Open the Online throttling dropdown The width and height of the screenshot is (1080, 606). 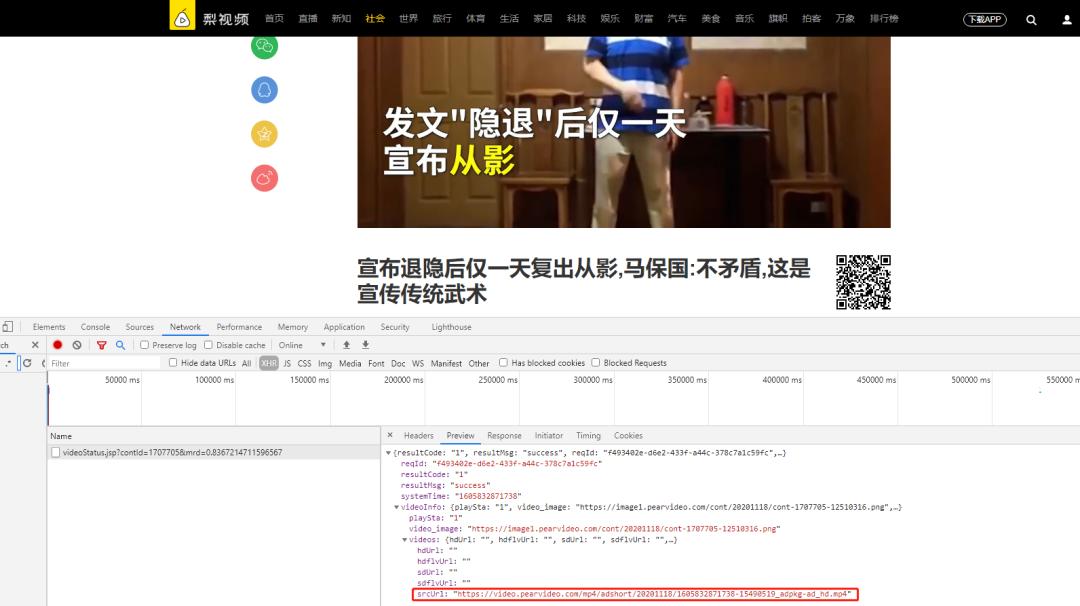click(302, 345)
